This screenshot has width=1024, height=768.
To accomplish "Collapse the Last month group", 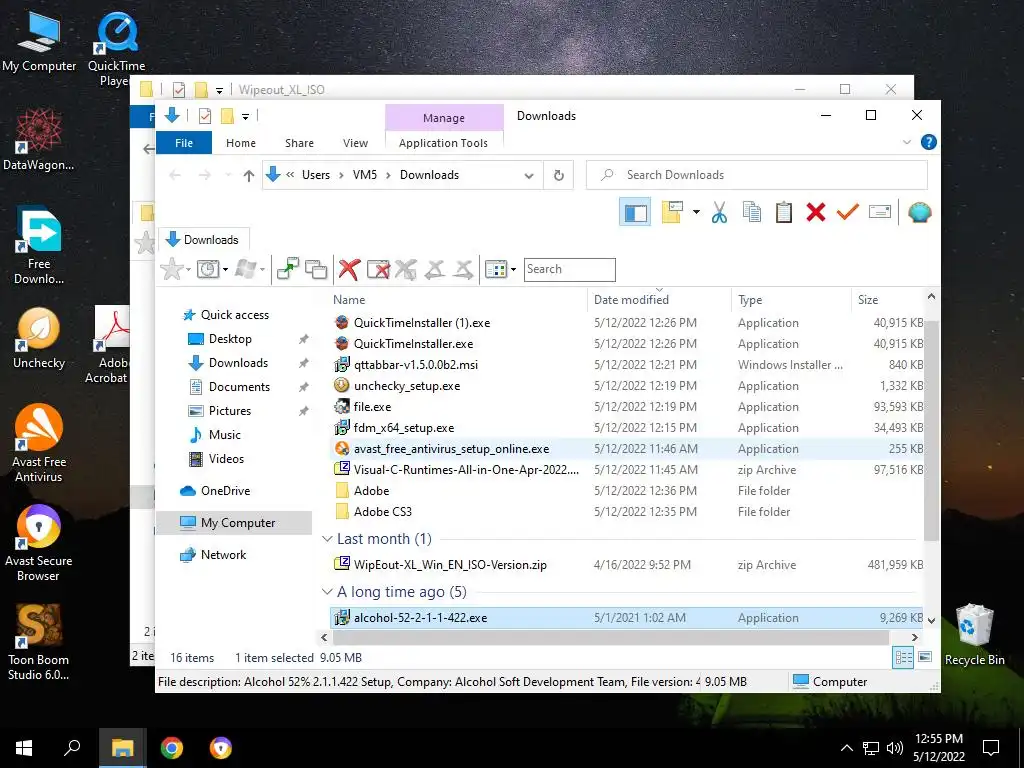I will tap(327, 539).
